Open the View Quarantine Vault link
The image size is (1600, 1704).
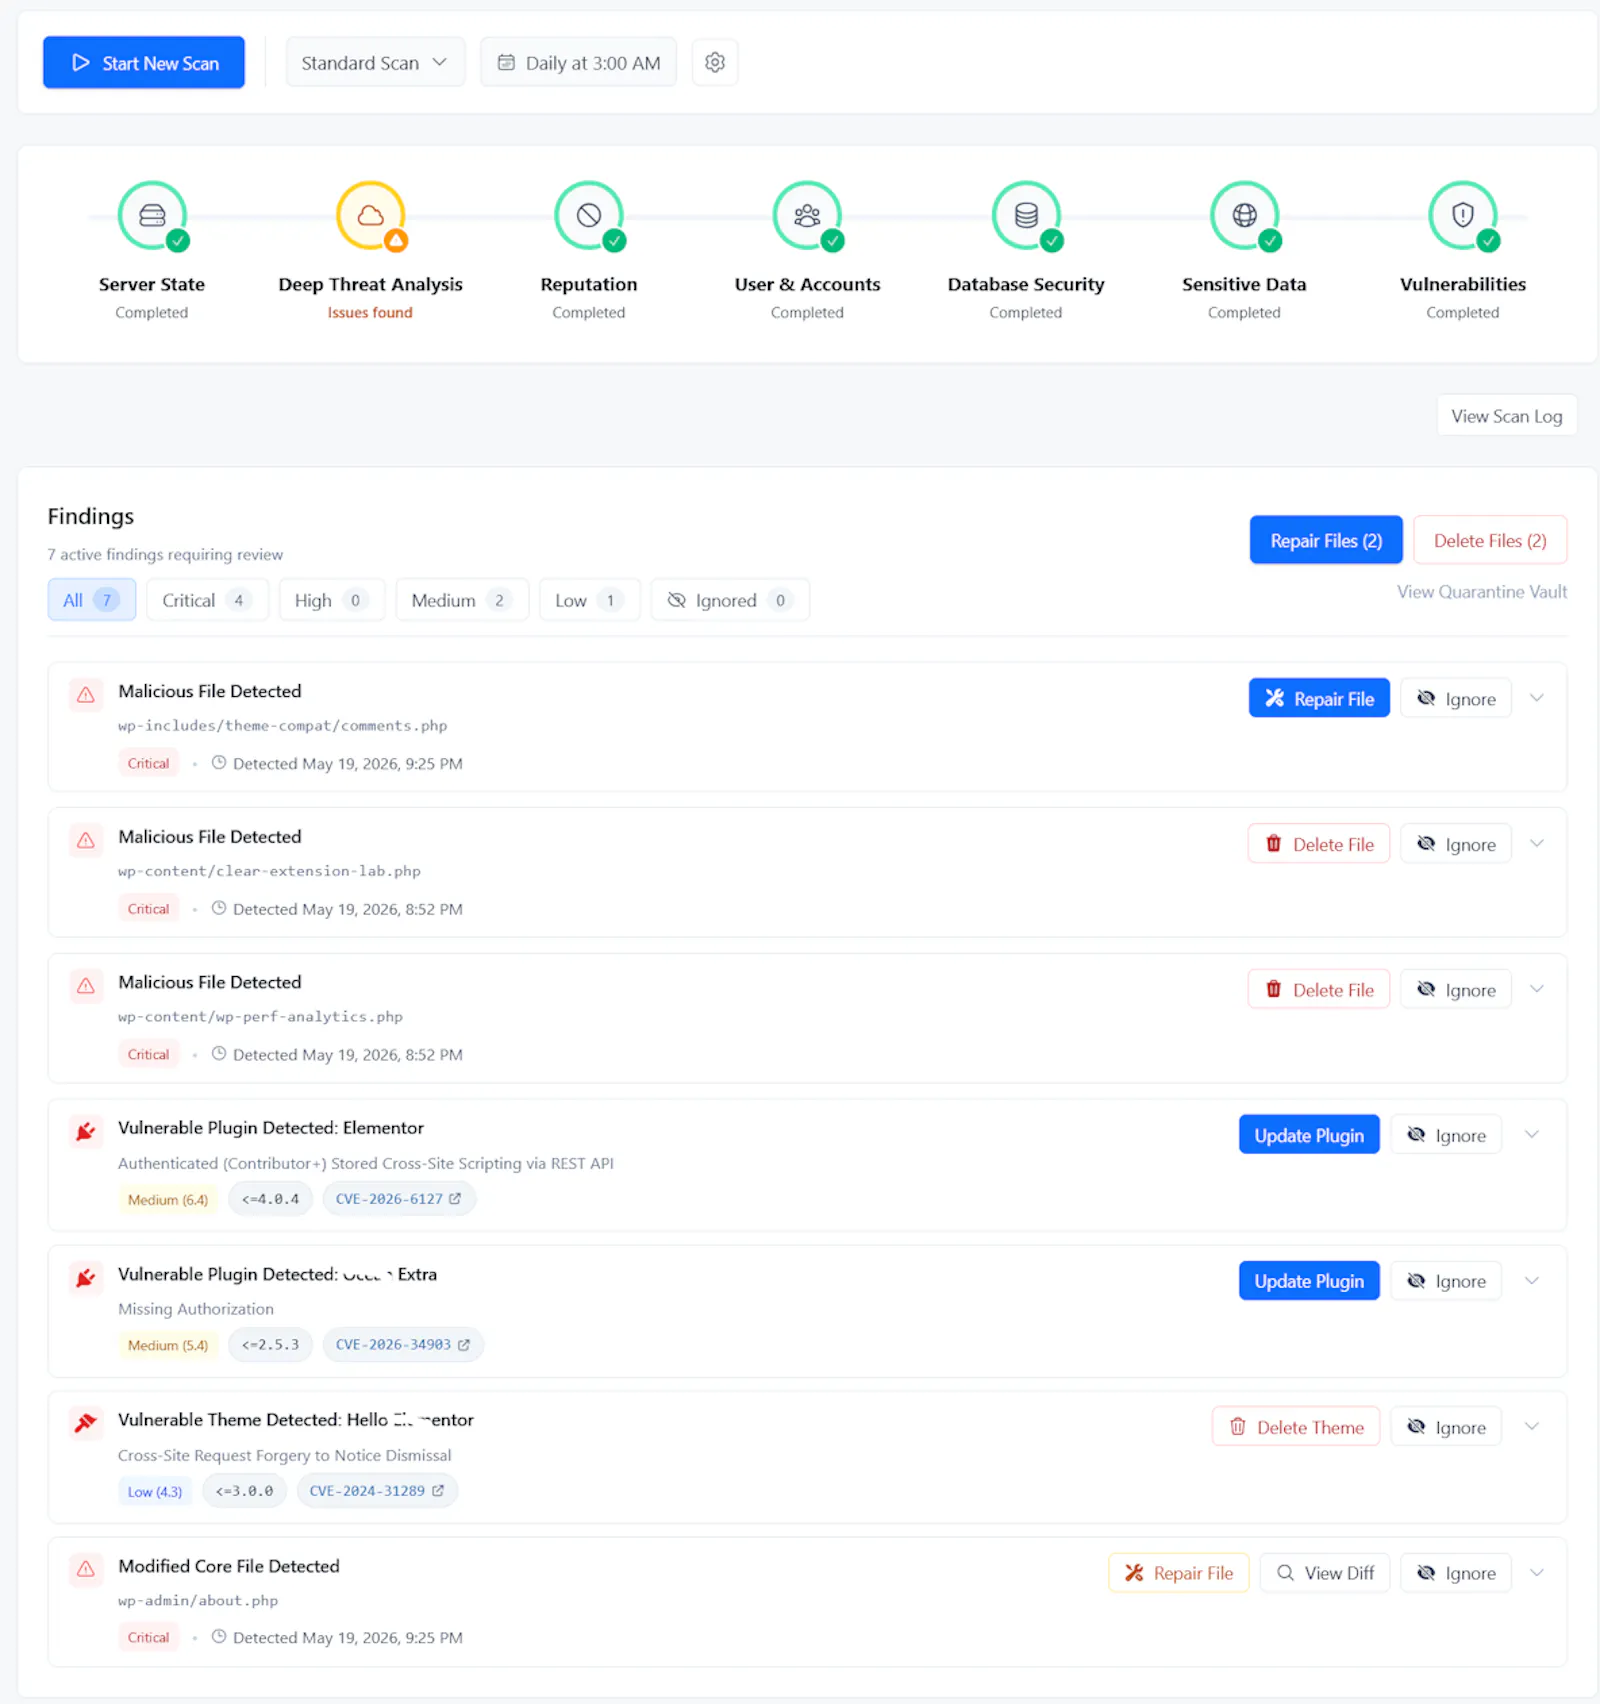(1482, 592)
